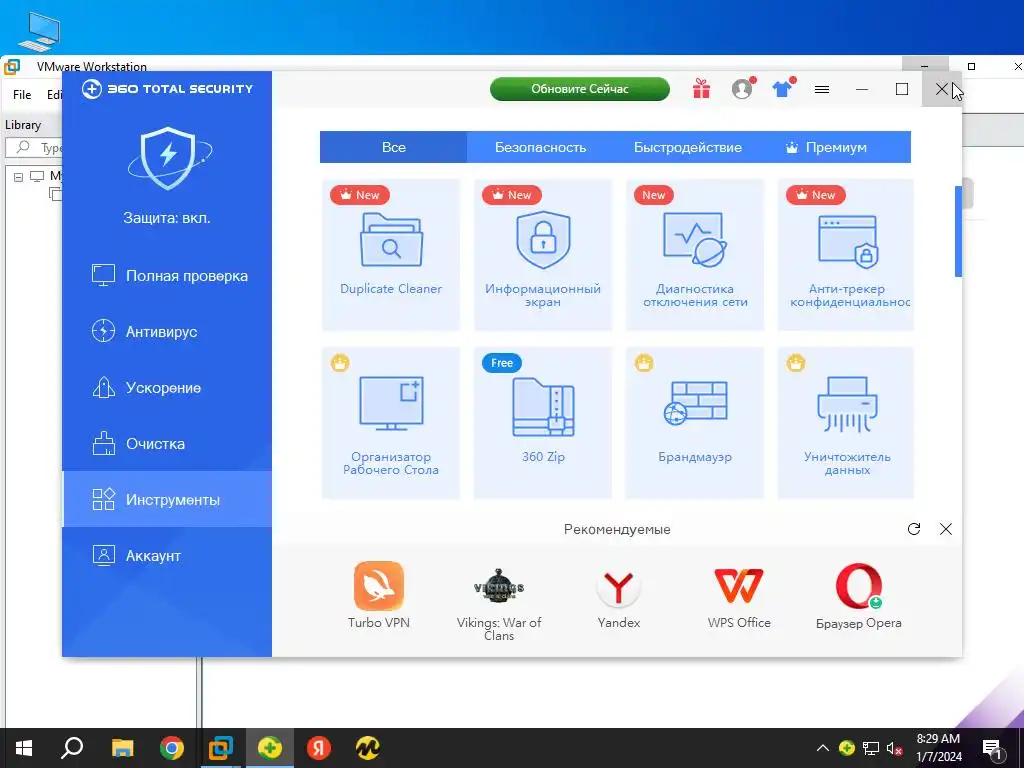Image resolution: width=1024 pixels, height=768 pixels.
Task: Select Vikings: War of Clans app
Action: (x=499, y=603)
